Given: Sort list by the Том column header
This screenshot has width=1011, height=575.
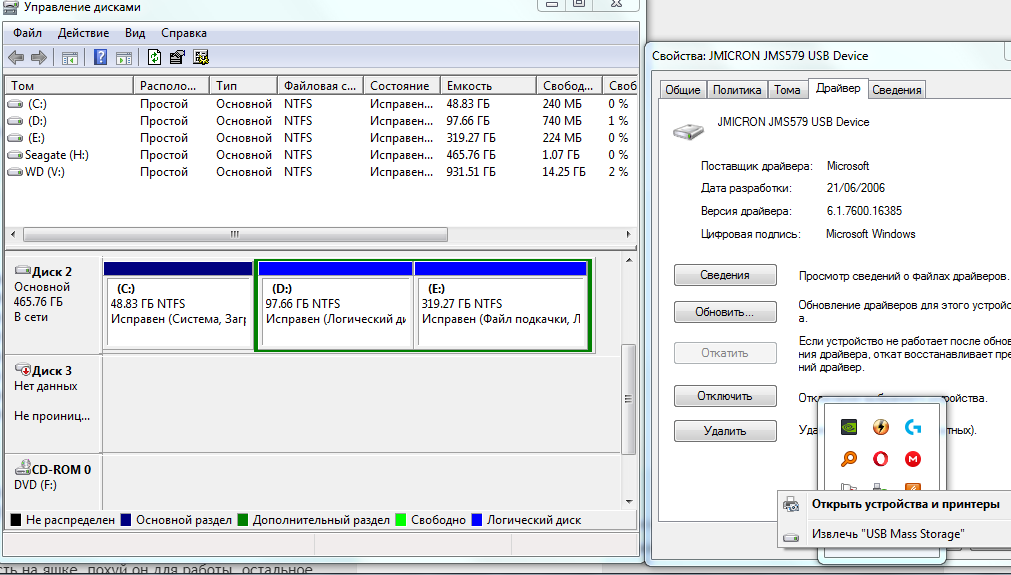Looking at the screenshot, I should pos(69,86).
